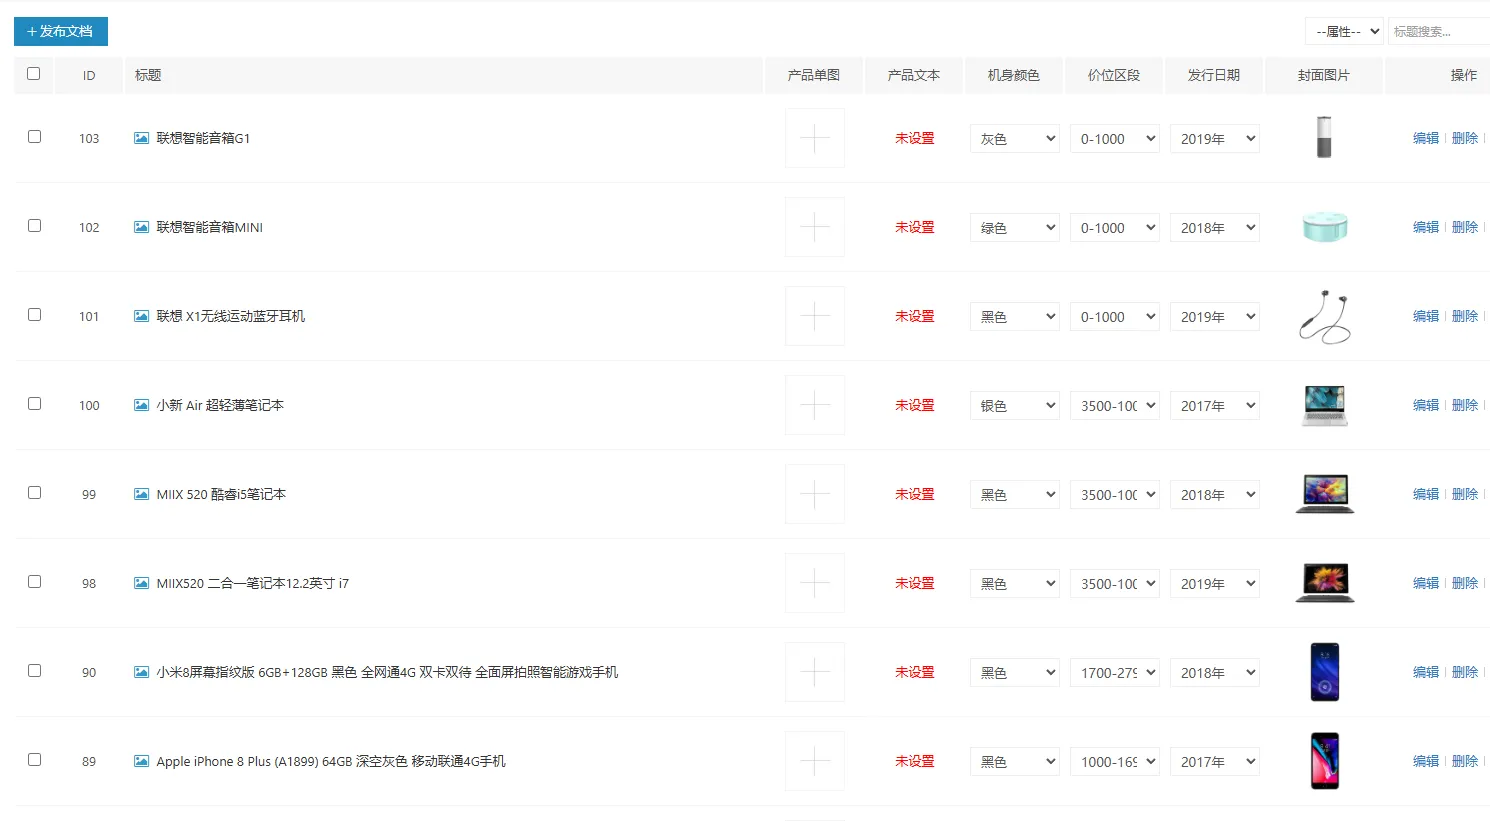Image resolution: width=1490 pixels, height=821 pixels.
Task: Click 未设置 product text for row 101
Action: [915, 316]
